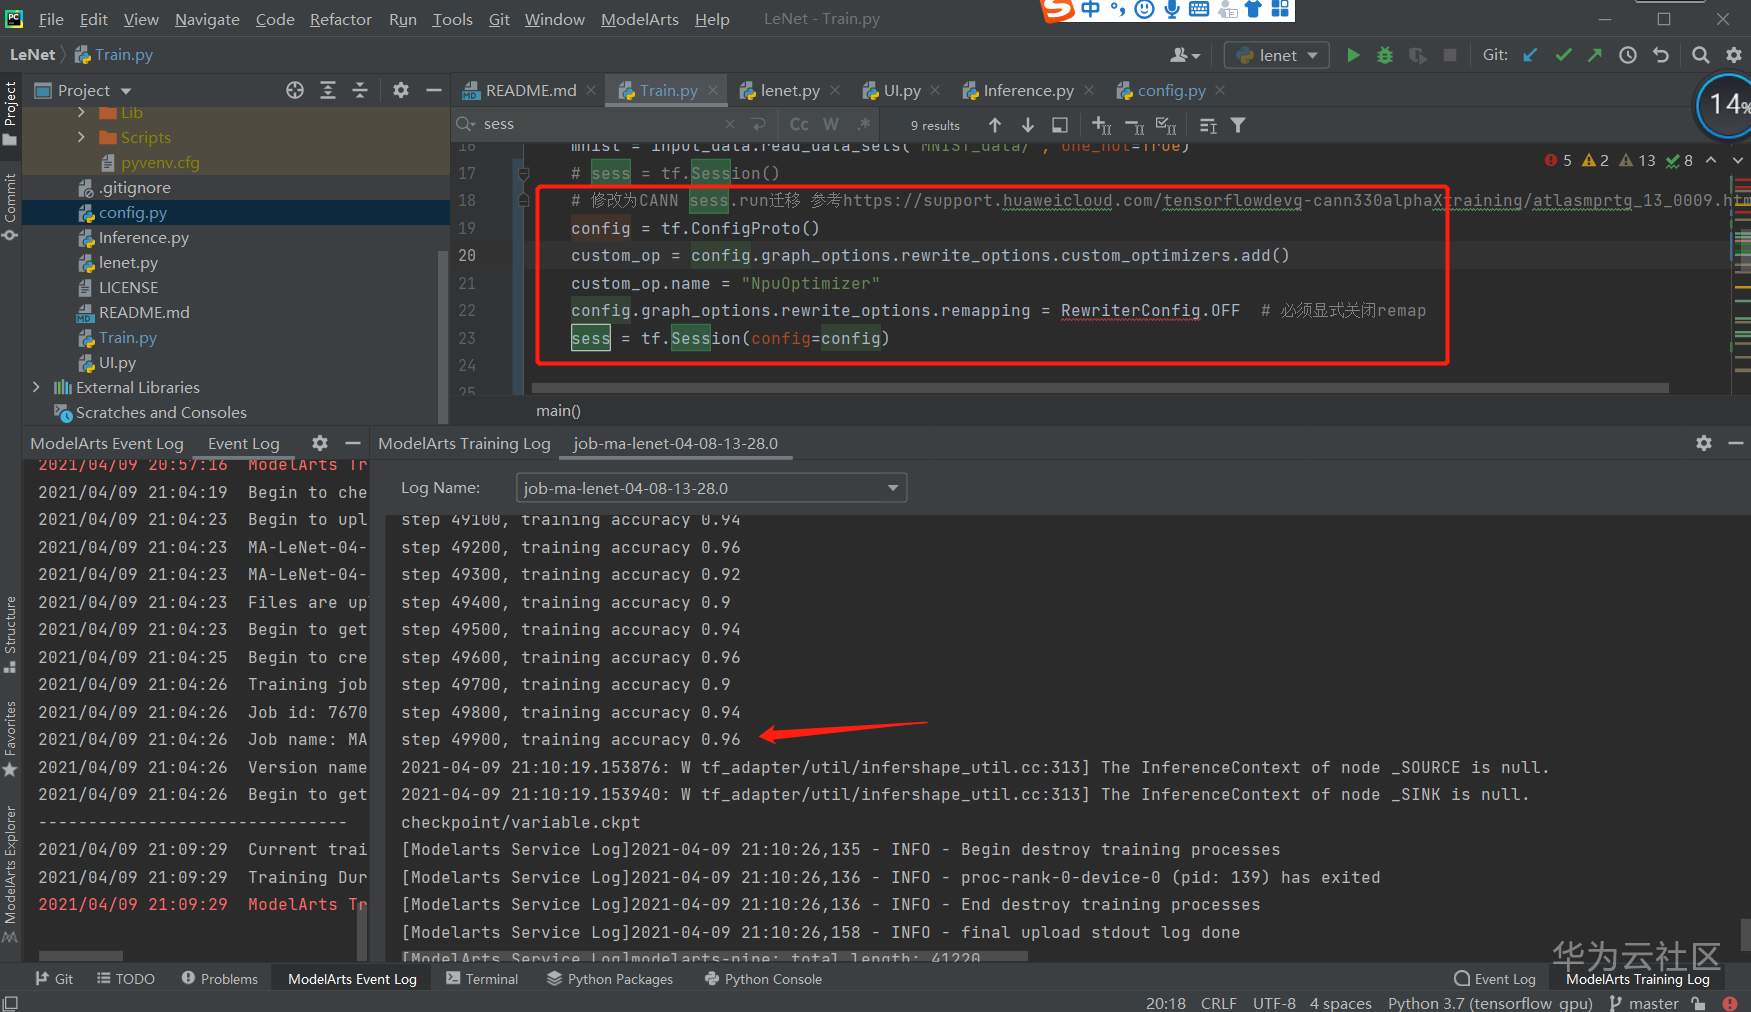The image size is (1751, 1012).
Task: Click the sess search input field
Action: [x=600, y=124]
